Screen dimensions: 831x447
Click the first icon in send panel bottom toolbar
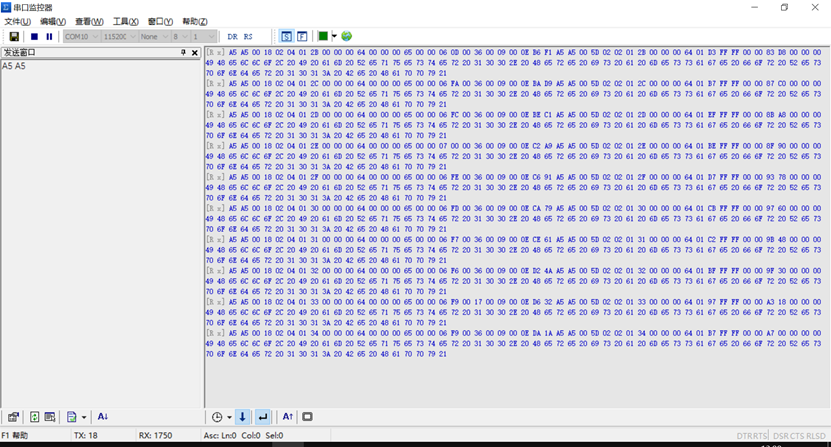click(x=13, y=417)
